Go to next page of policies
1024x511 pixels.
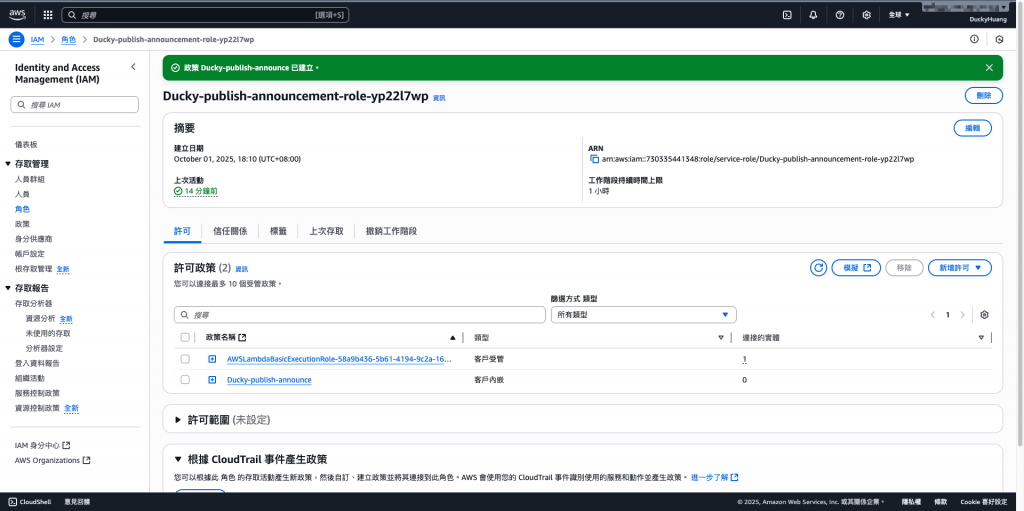pos(963,314)
